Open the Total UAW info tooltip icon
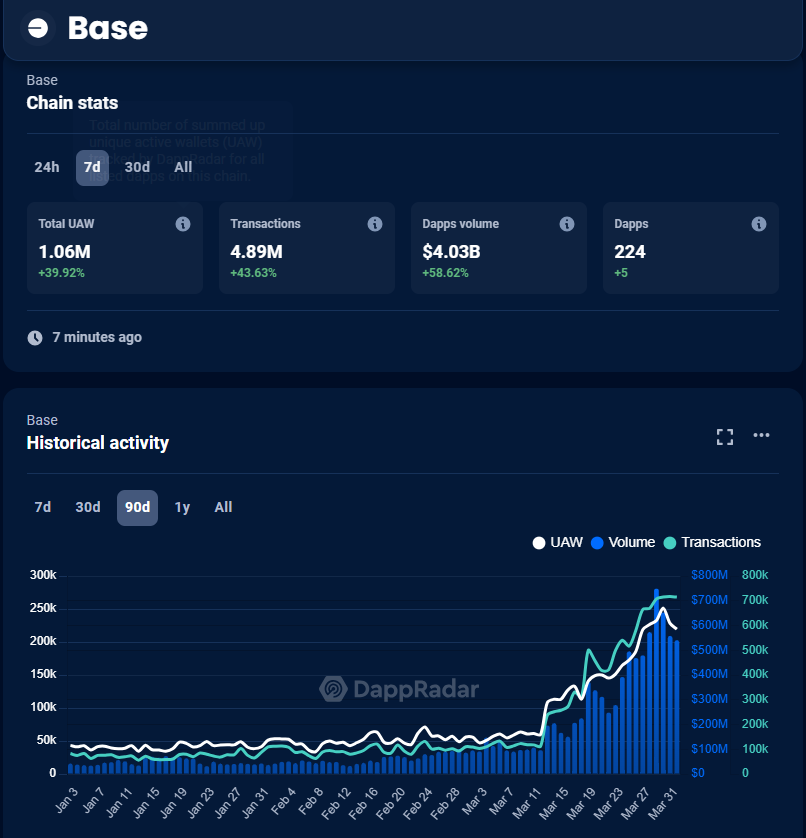The height and width of the screenshot is (838, 806). [x=183, y=224]
